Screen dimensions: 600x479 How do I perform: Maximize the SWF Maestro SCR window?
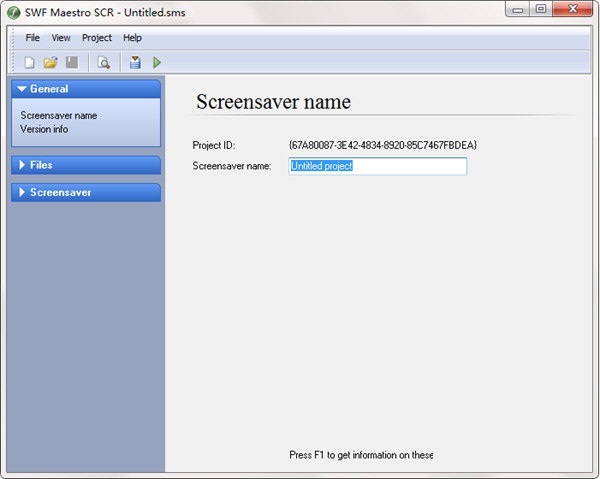[541, 9]
